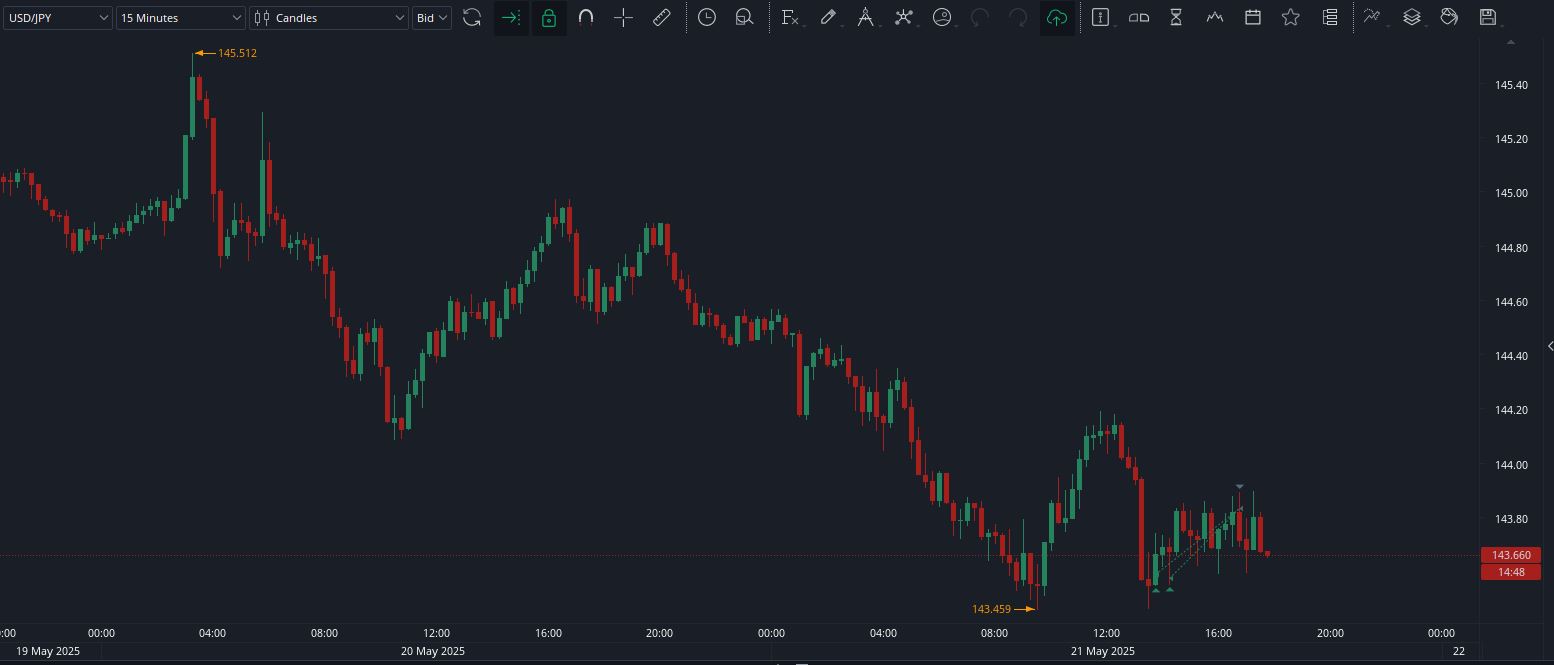Expand the side panel arrow on the chart's right edge
Screen dimensions: 1554x665
point(1549,346)
